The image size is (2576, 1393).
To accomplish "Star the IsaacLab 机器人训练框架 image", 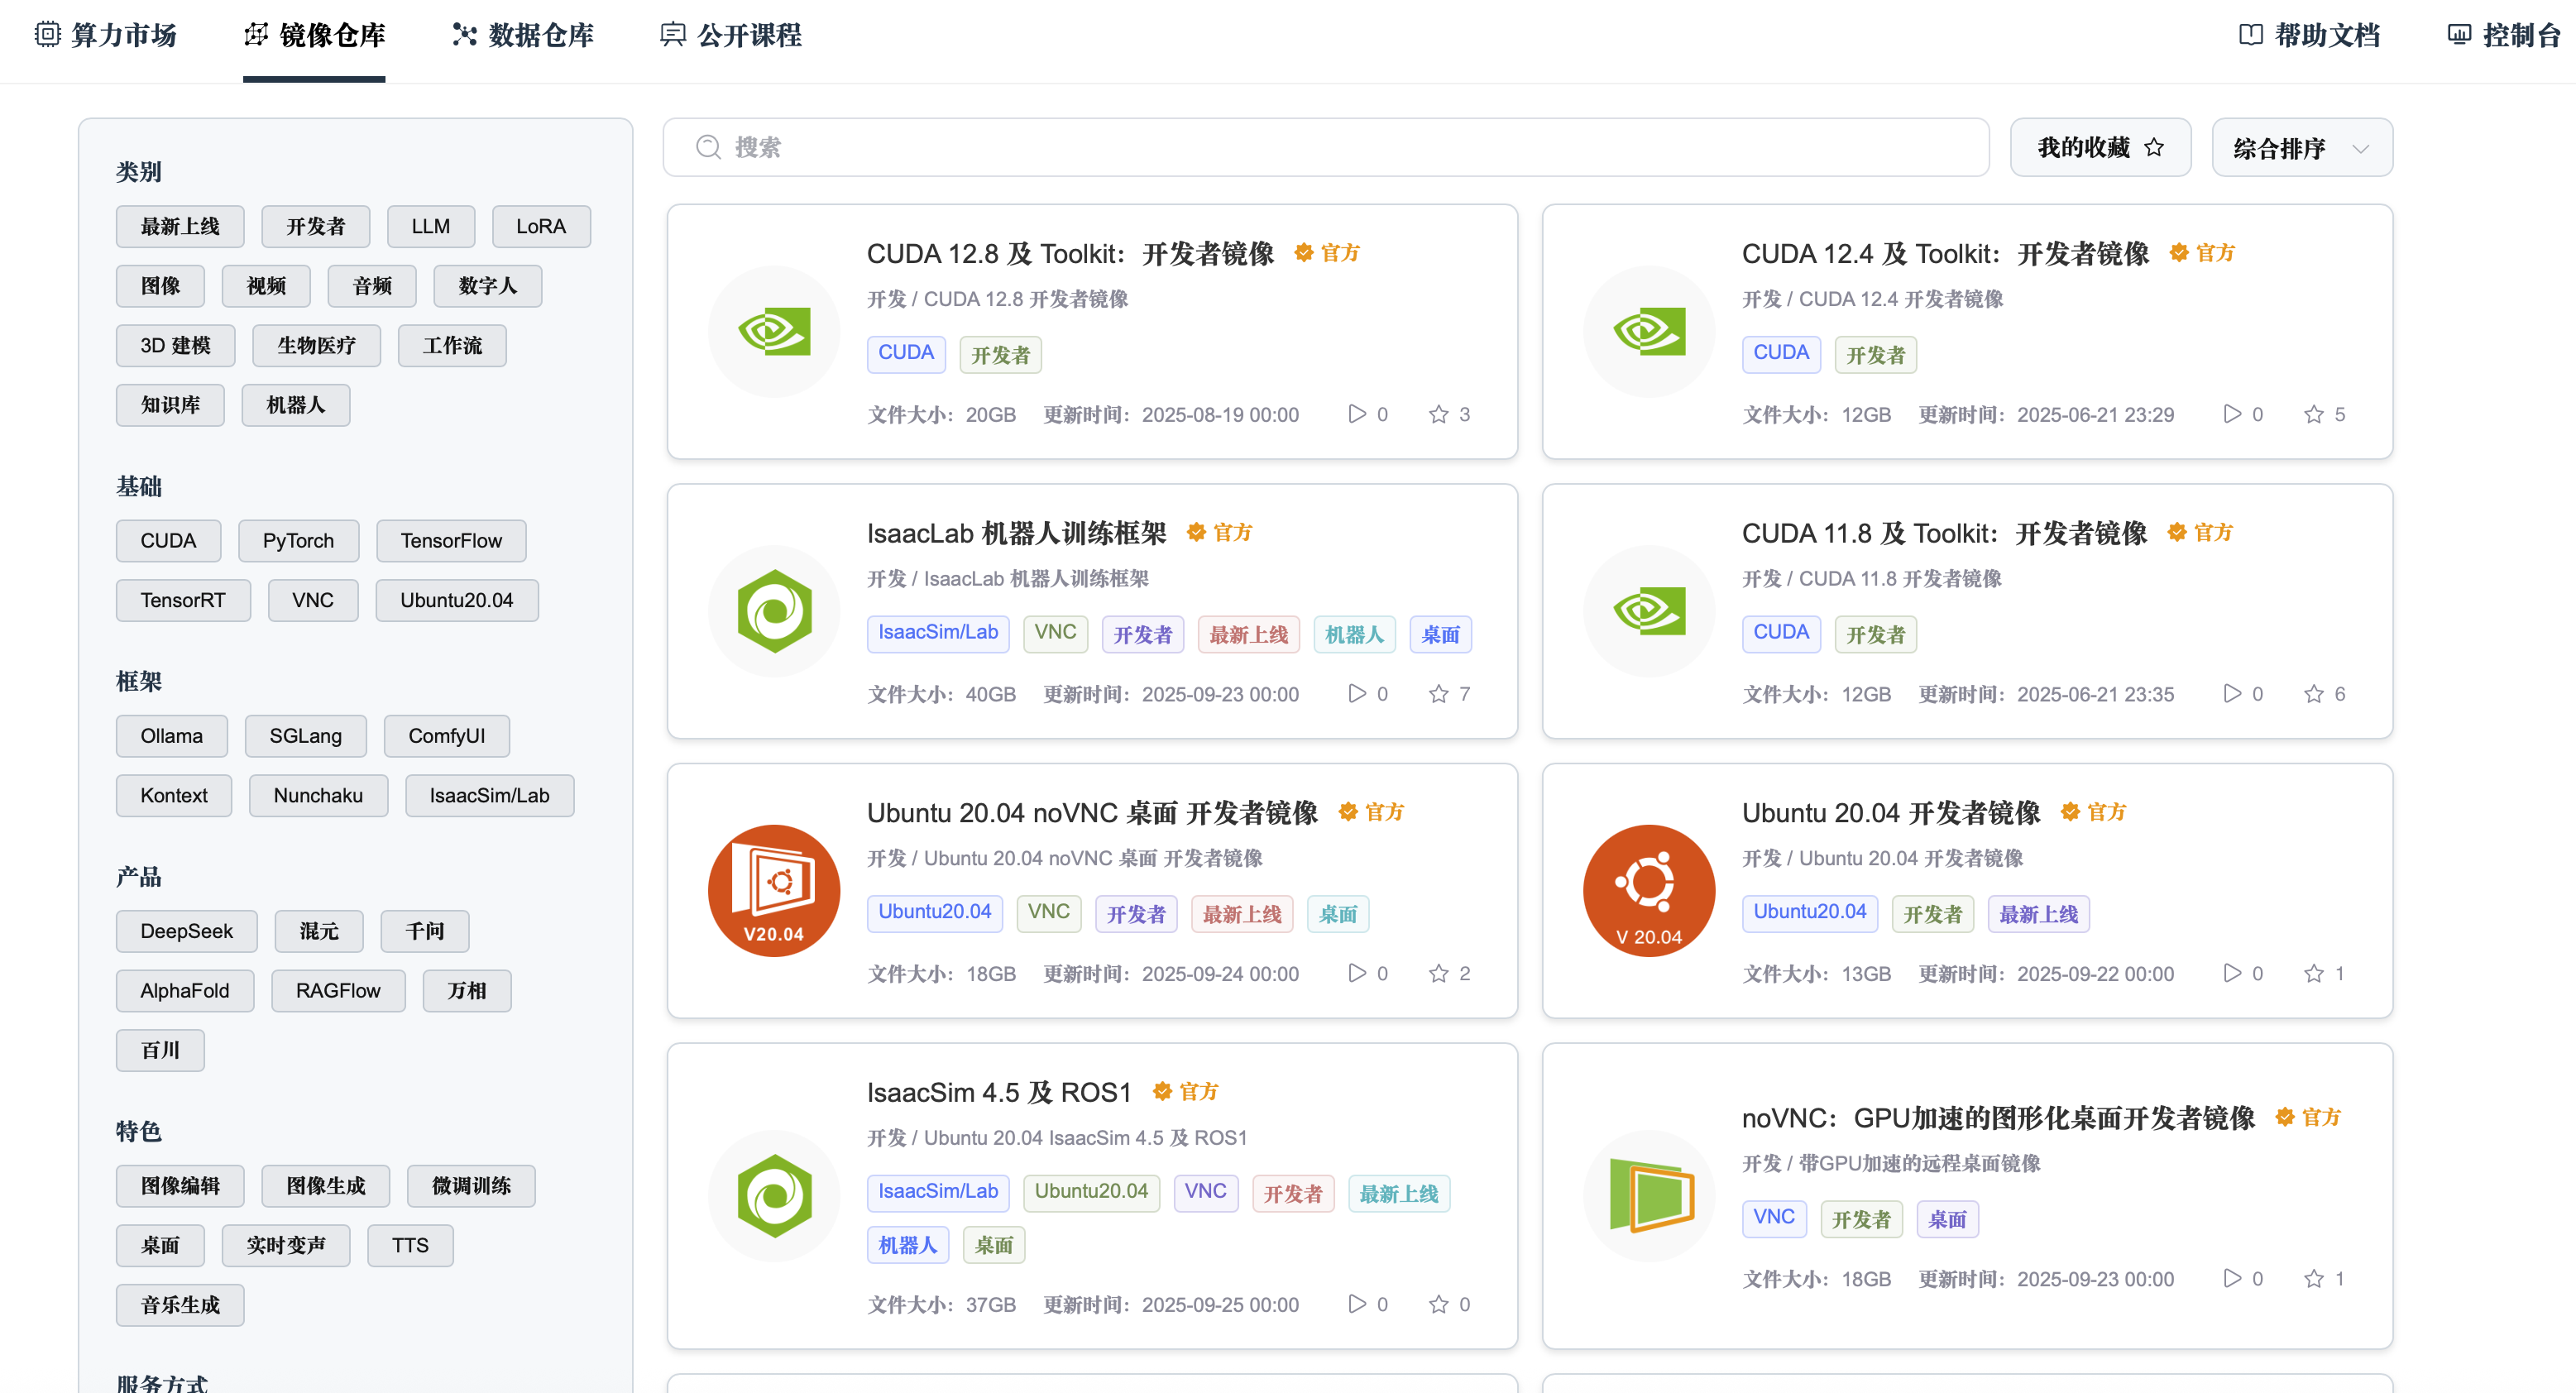I will click(x=1438, y=694).
